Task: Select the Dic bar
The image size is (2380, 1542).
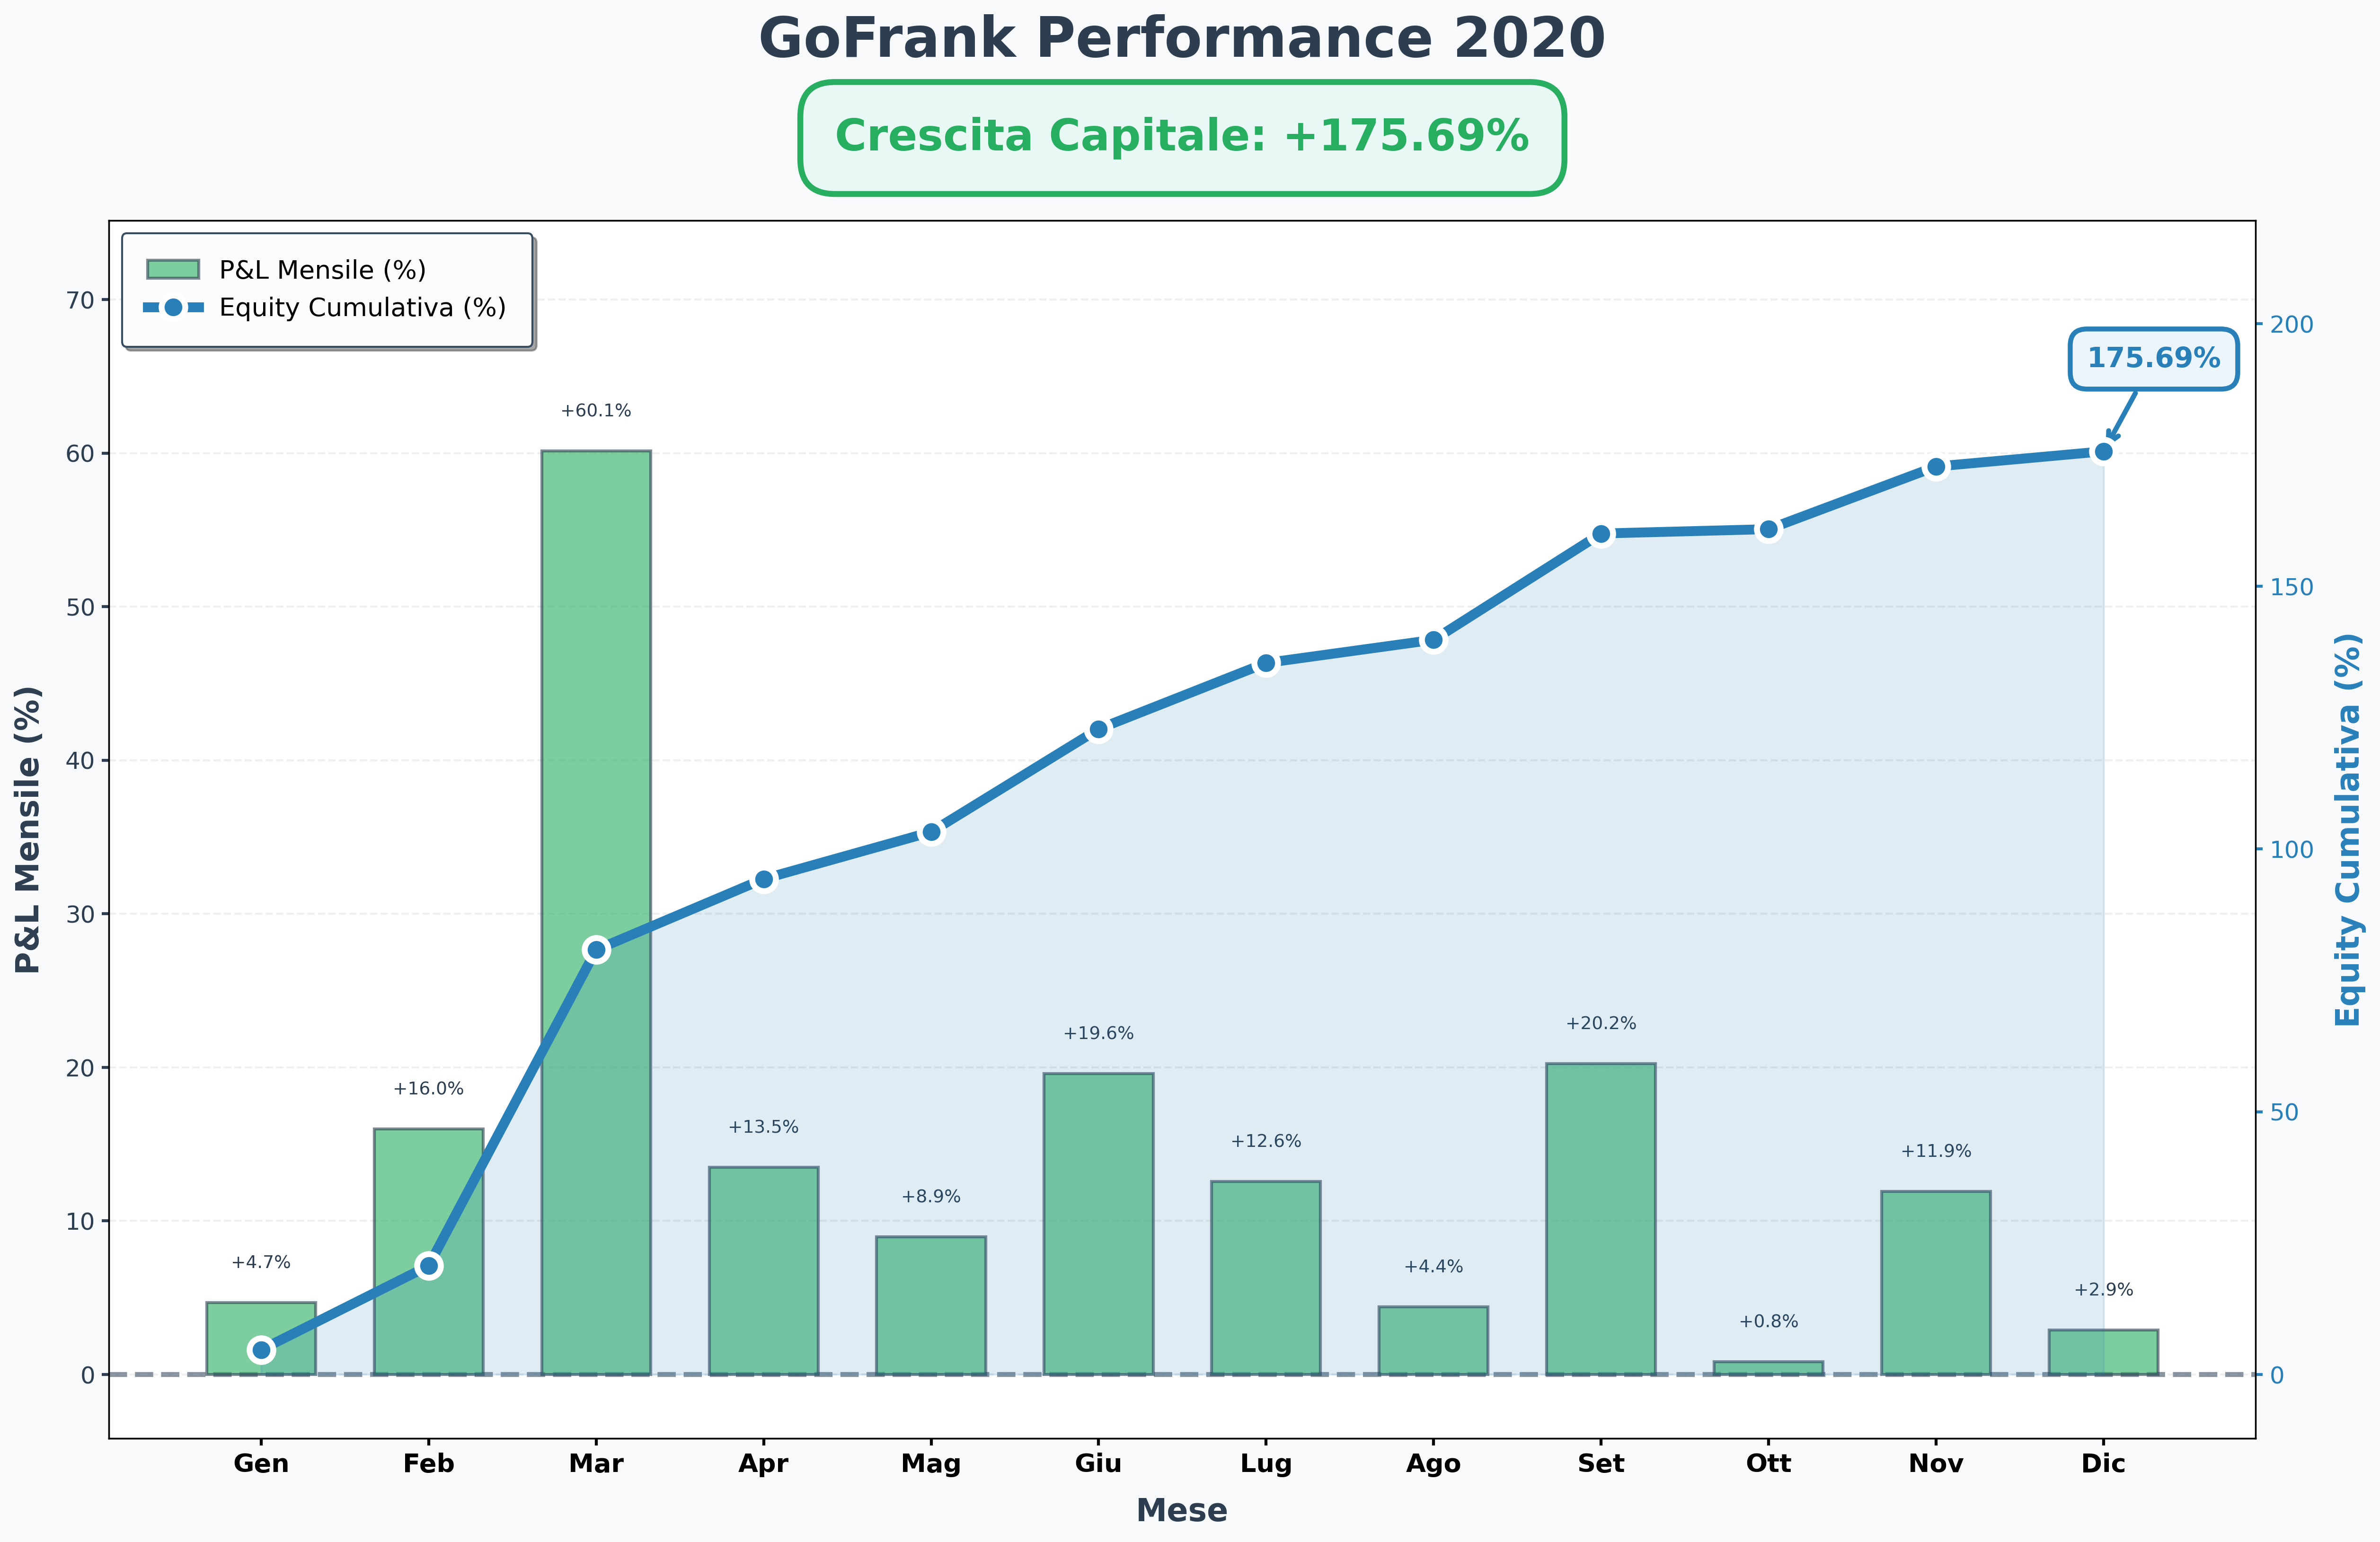Action: [2104, 1352]
